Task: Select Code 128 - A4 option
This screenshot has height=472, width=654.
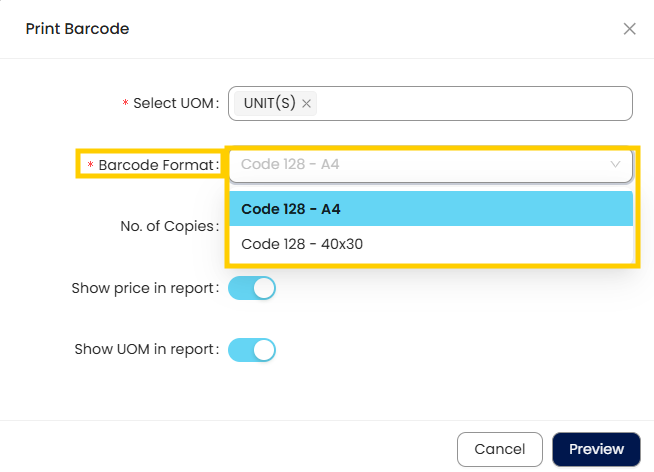Action: pyautogui.click(x=431, y=209)
